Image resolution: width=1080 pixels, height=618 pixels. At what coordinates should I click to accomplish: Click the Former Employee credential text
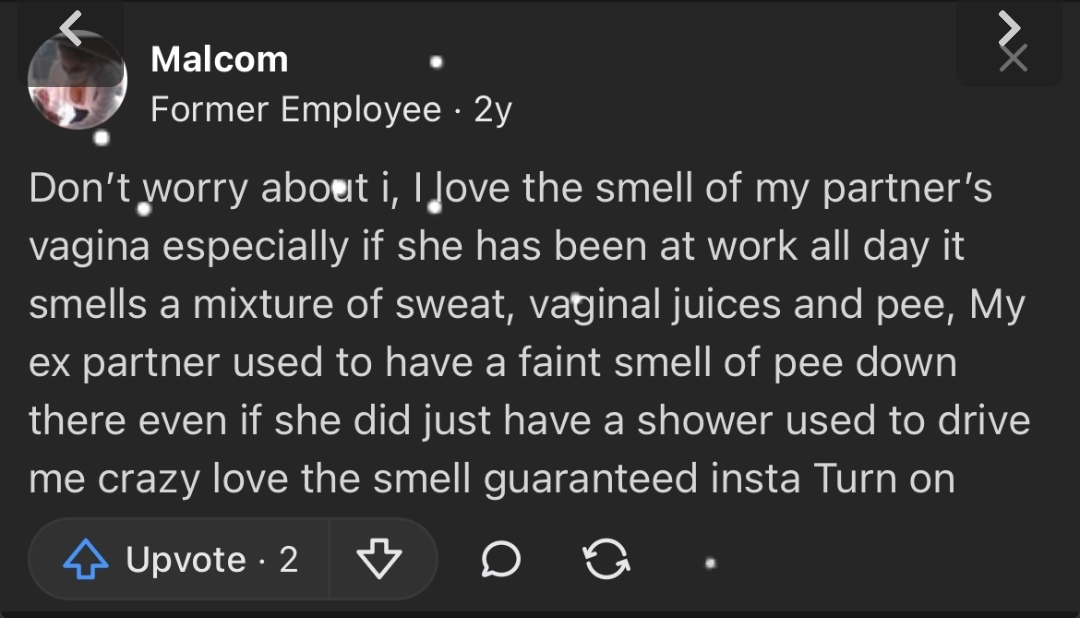(295, 109)
